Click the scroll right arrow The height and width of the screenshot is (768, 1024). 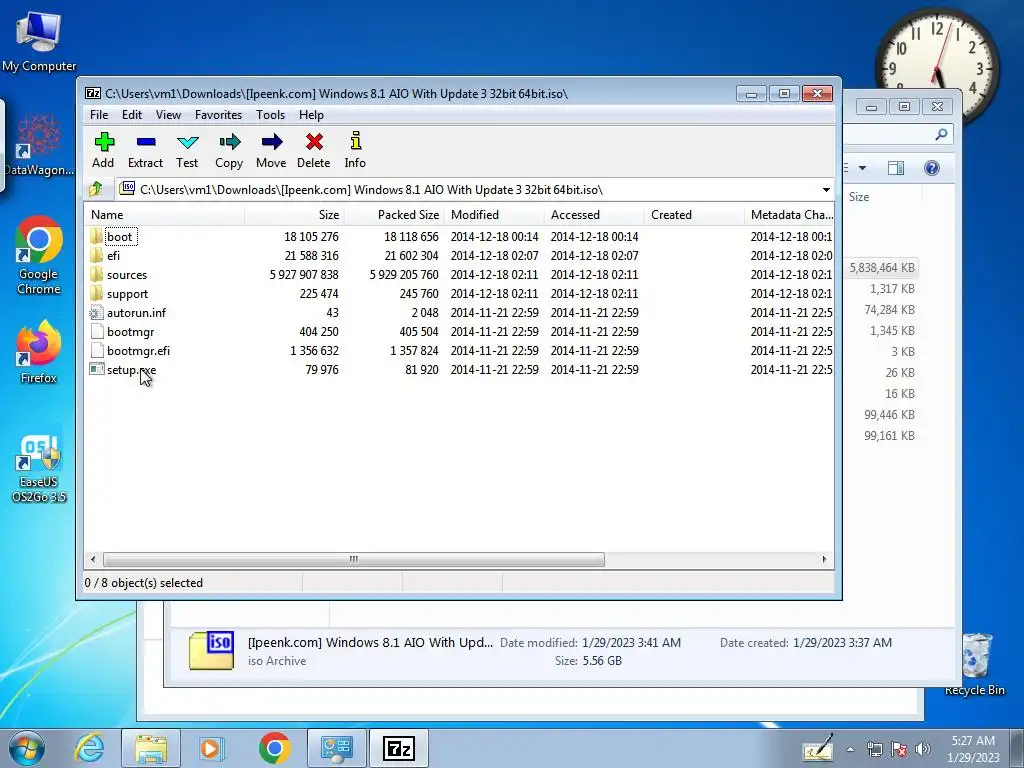click(x=824, y=560)
